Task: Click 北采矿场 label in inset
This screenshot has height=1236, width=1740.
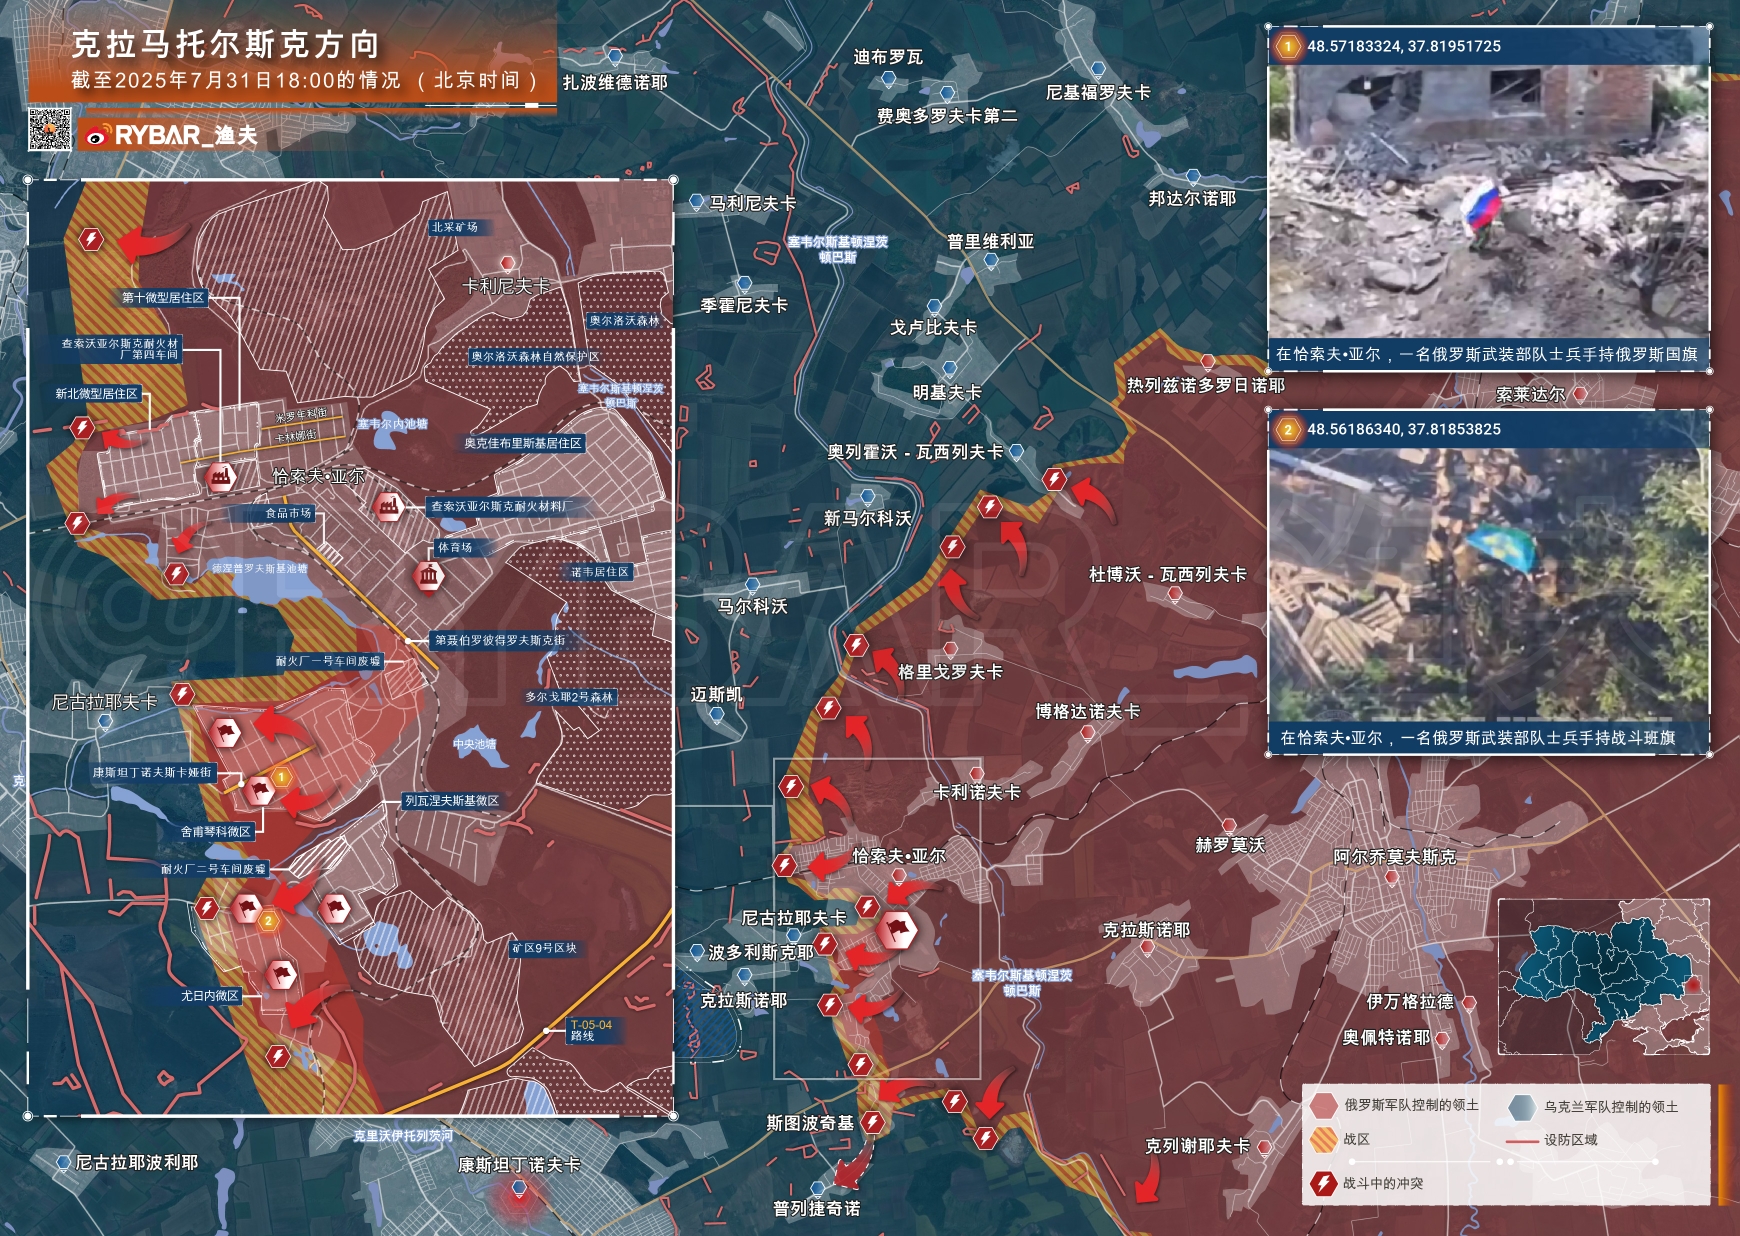Action: click(454, 227)
